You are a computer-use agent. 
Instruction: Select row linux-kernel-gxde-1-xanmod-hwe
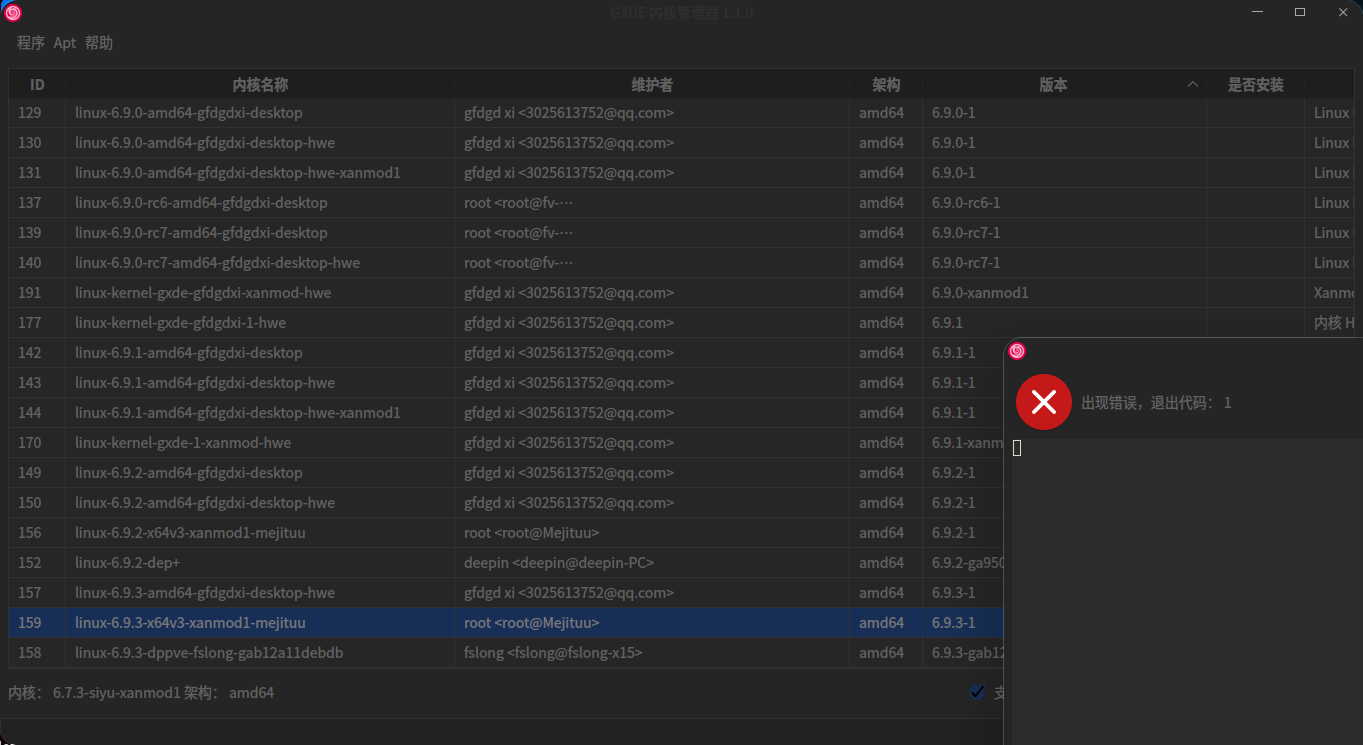click(505, 443)
